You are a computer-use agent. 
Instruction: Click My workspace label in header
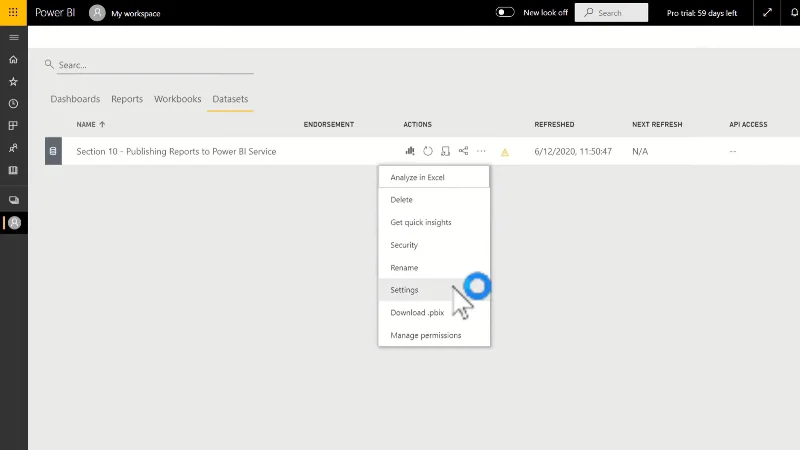[x=136, y=14]
